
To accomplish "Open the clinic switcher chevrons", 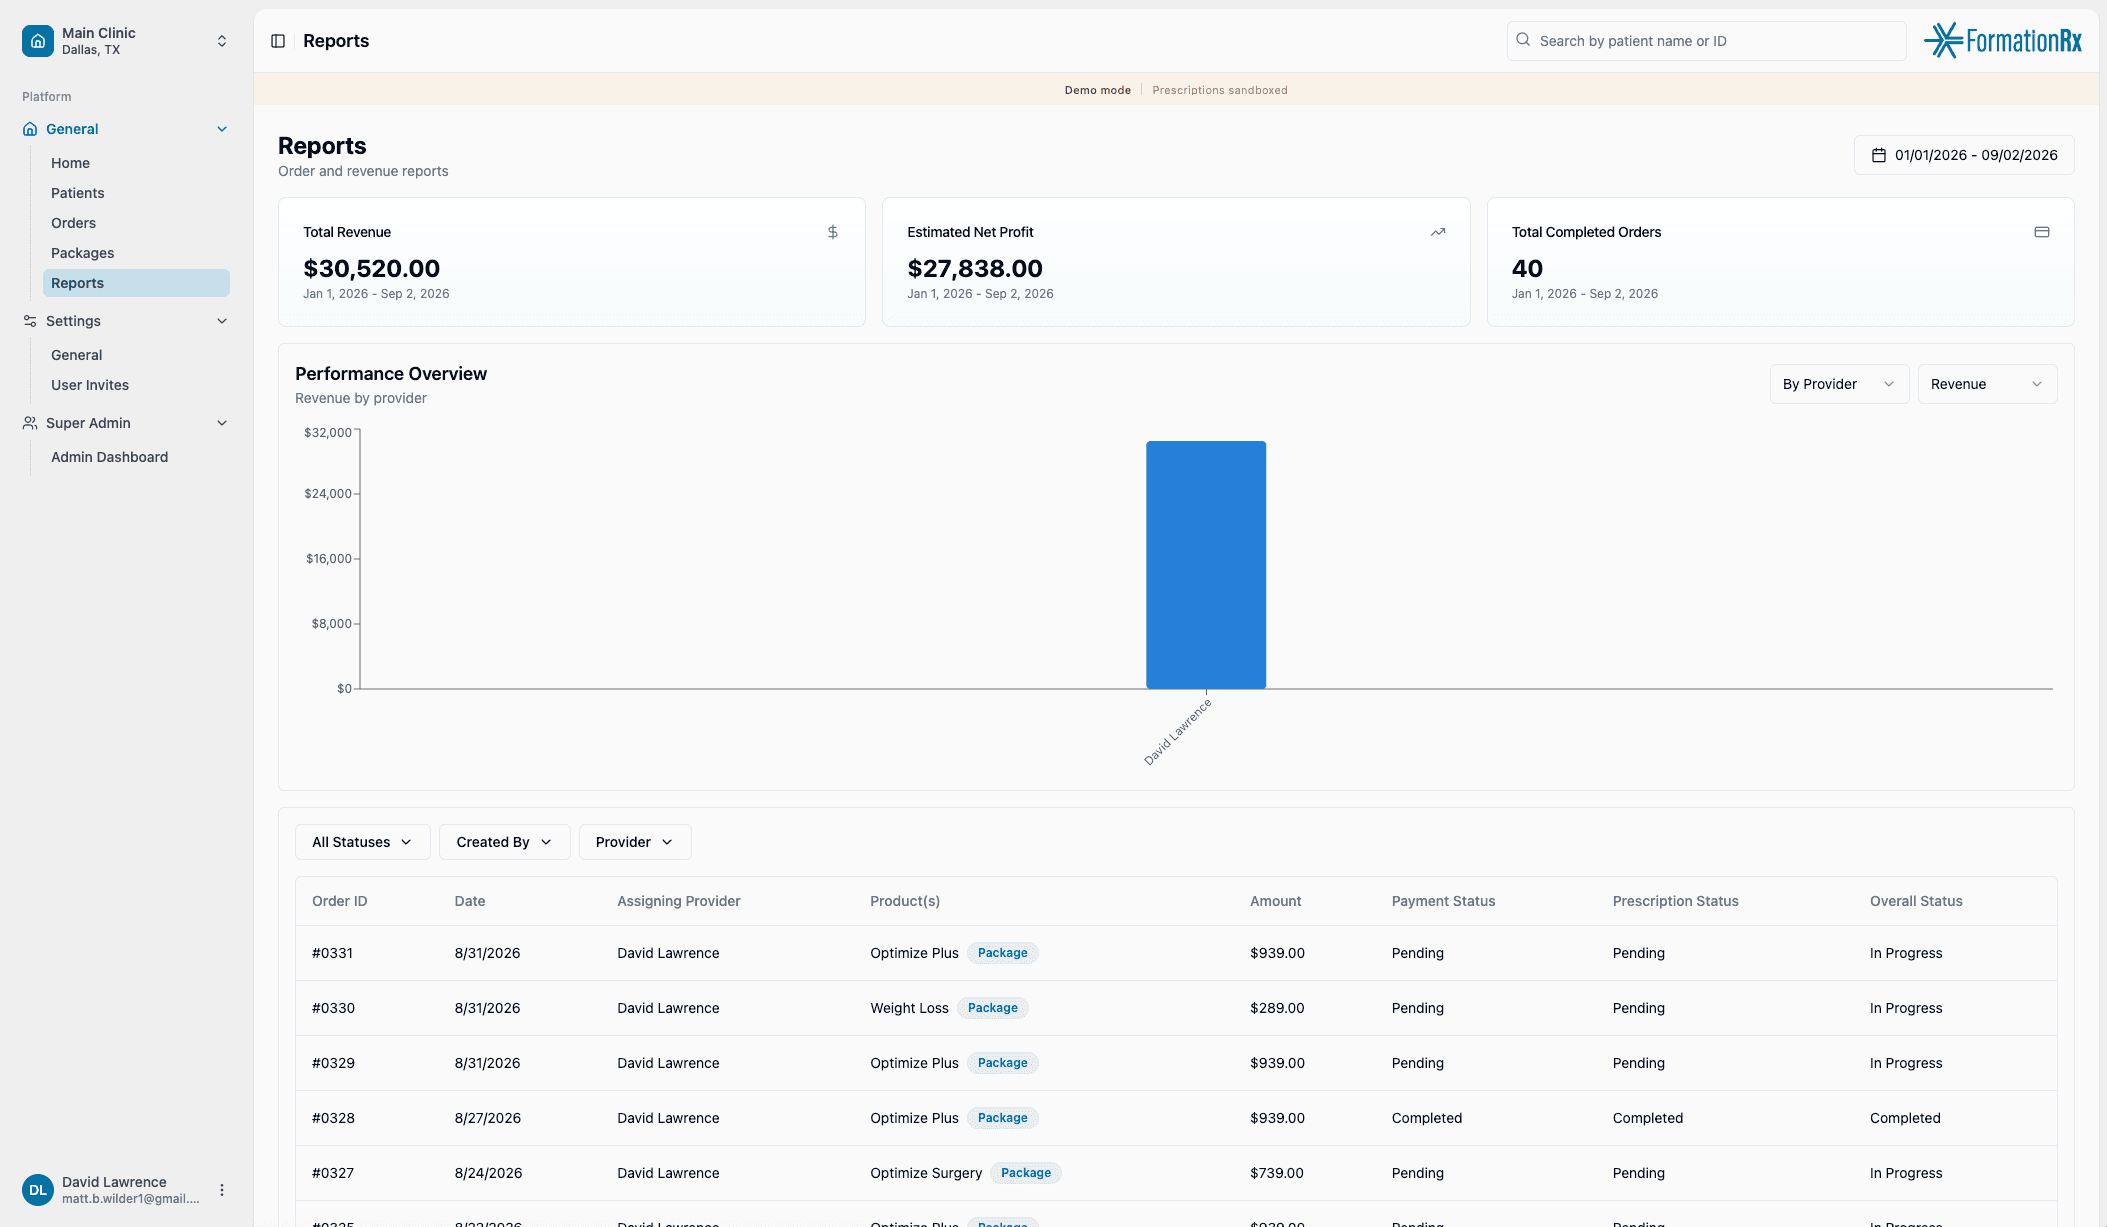I will click(x=222, y=41).
